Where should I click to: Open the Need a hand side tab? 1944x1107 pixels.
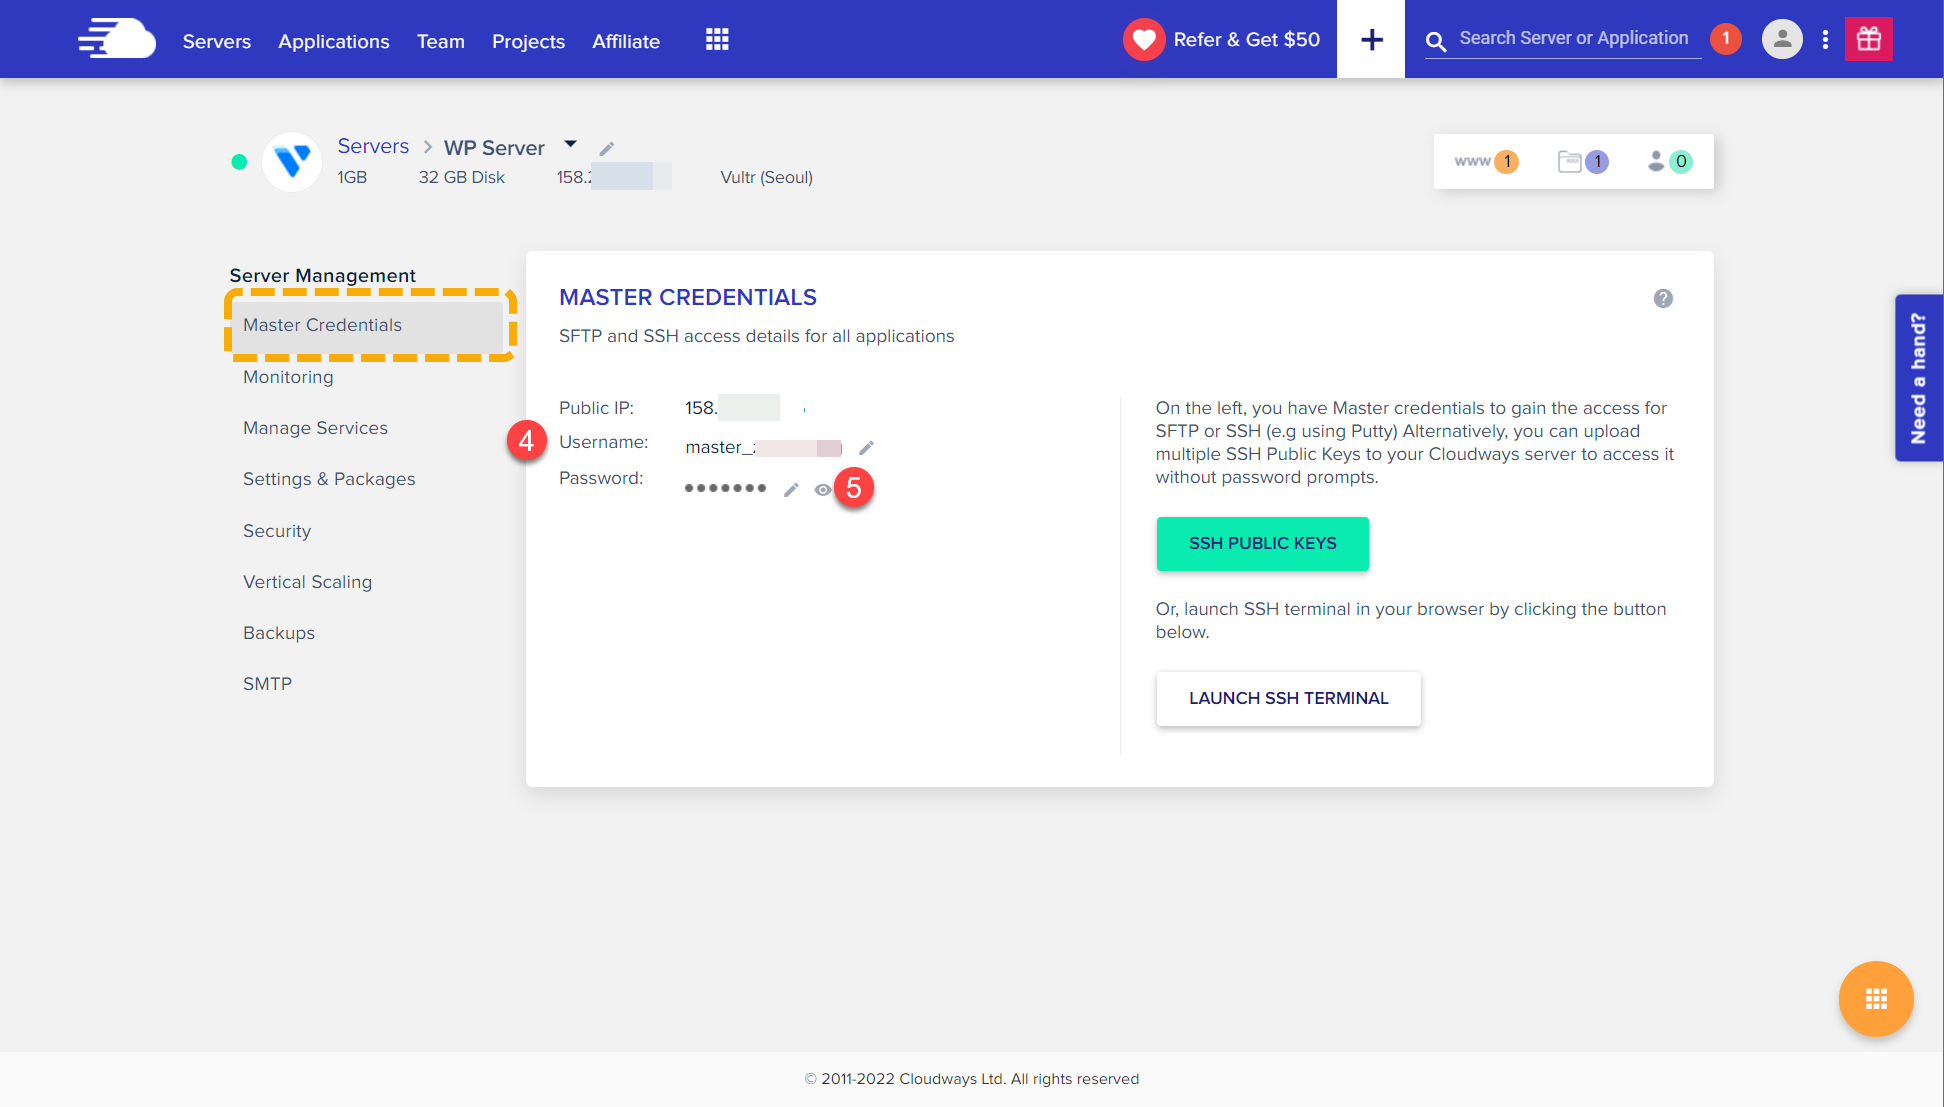(x=1917, y=378)
